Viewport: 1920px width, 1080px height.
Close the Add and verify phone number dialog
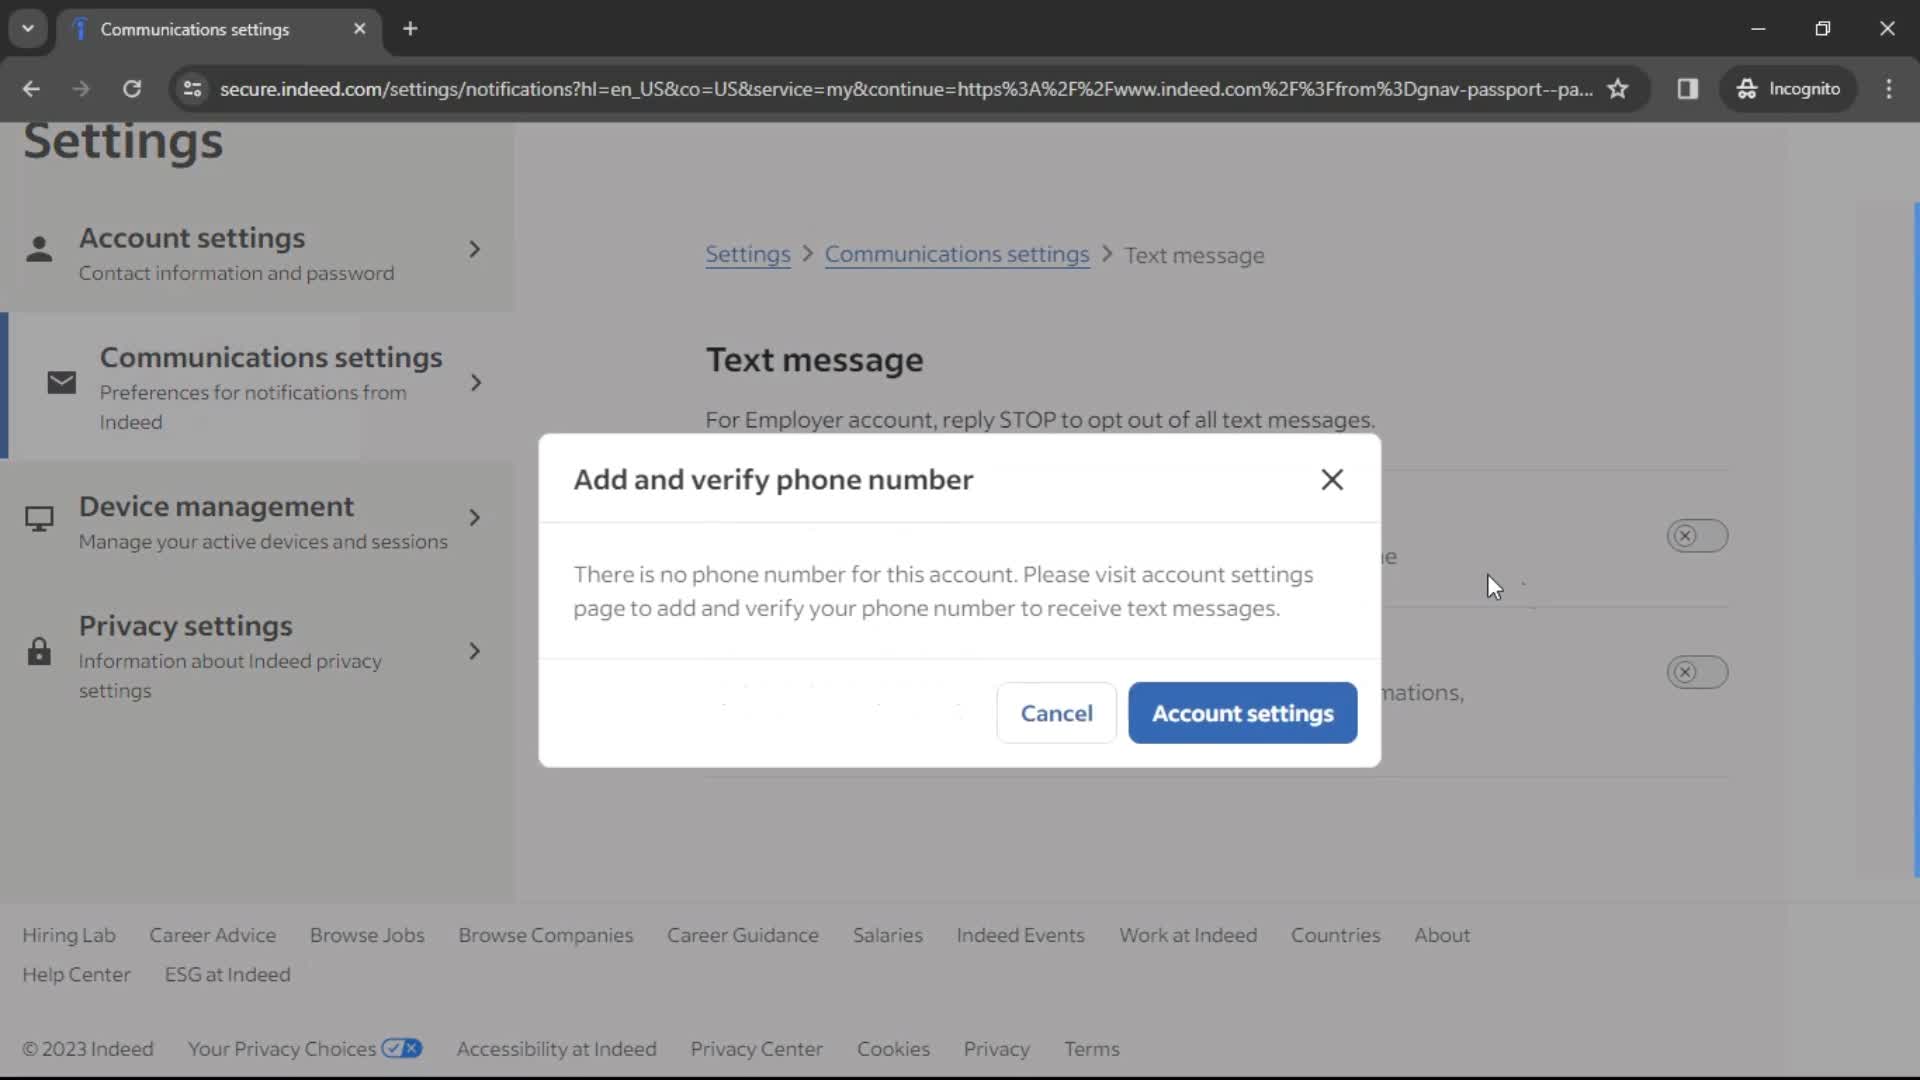(x=1331, y=479)
